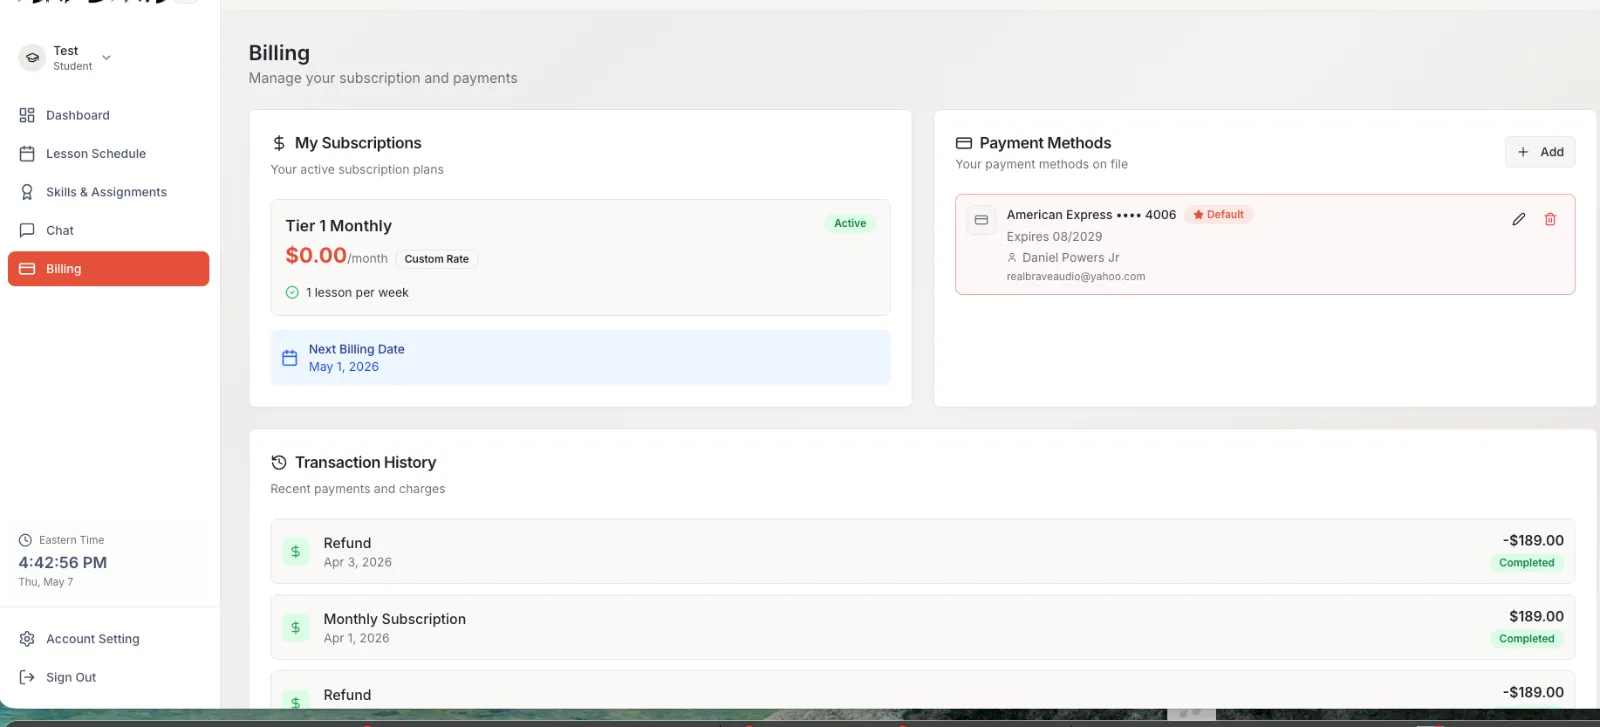Delete the American Express card with trash icon

pyautogui.click(x=1550, y=219)
